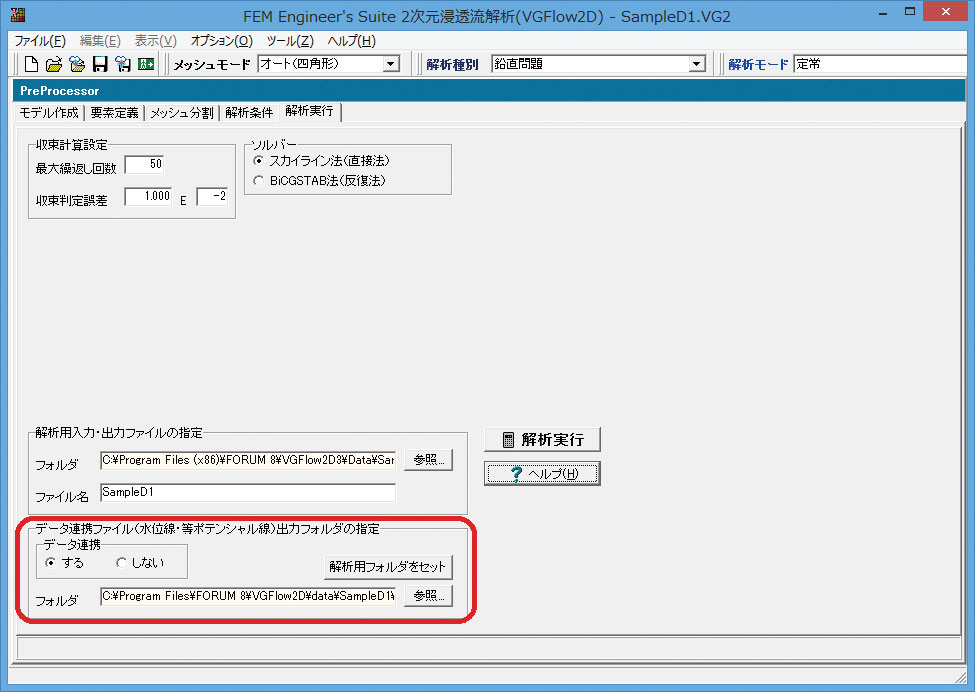This screenshot has width=975, height=692.
Task: Select the 解析実行 tab
Action: pos(310,111)
